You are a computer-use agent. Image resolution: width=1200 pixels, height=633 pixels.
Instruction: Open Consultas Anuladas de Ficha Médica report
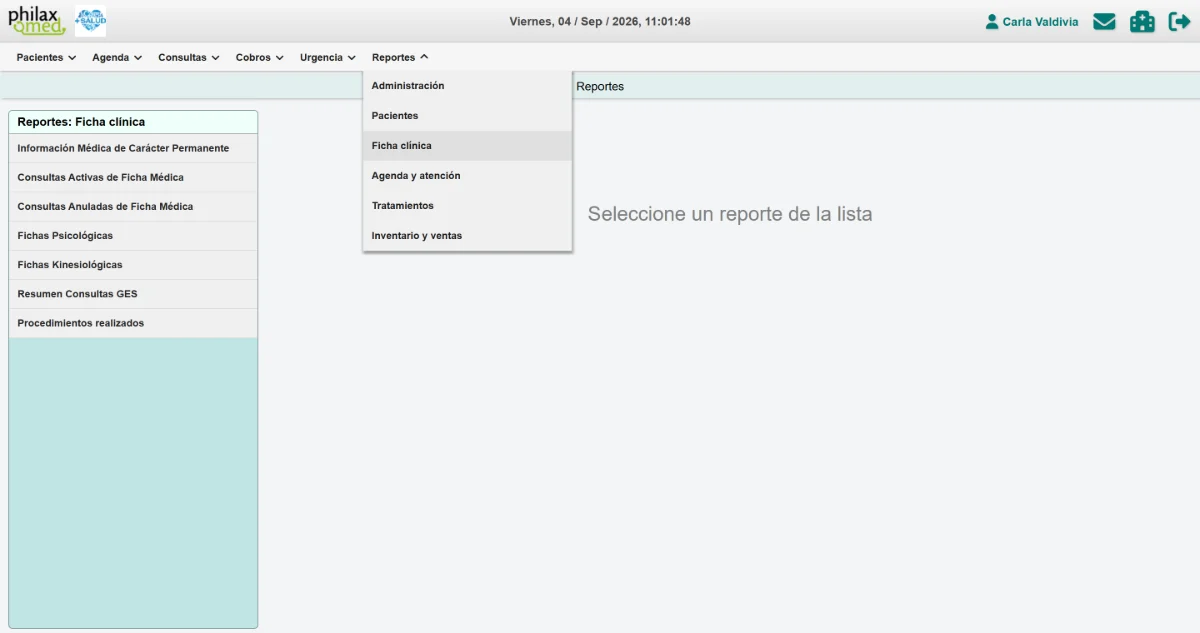(x=133, y=206)
